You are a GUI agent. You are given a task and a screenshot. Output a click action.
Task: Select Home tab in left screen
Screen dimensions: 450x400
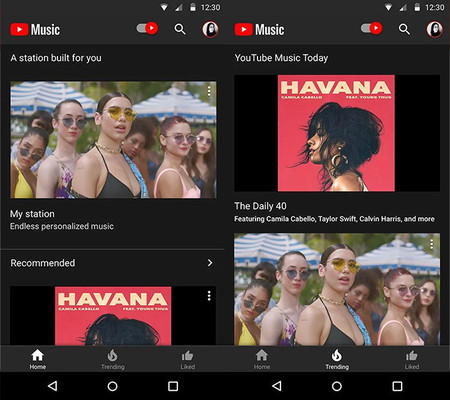pyautogui.click(x=38, y=359)
